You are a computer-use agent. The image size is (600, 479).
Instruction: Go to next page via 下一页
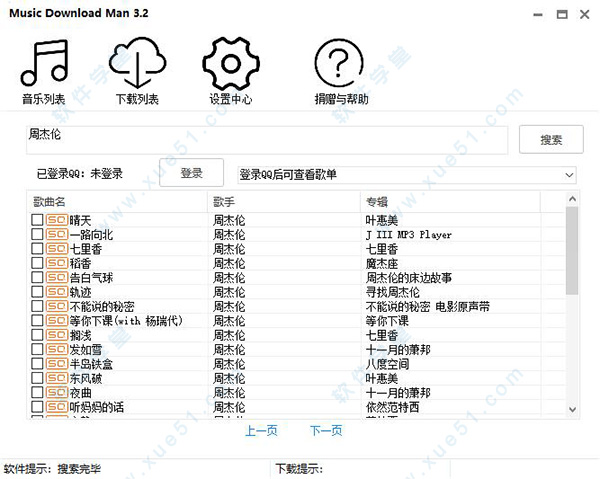tap(326, 431)
